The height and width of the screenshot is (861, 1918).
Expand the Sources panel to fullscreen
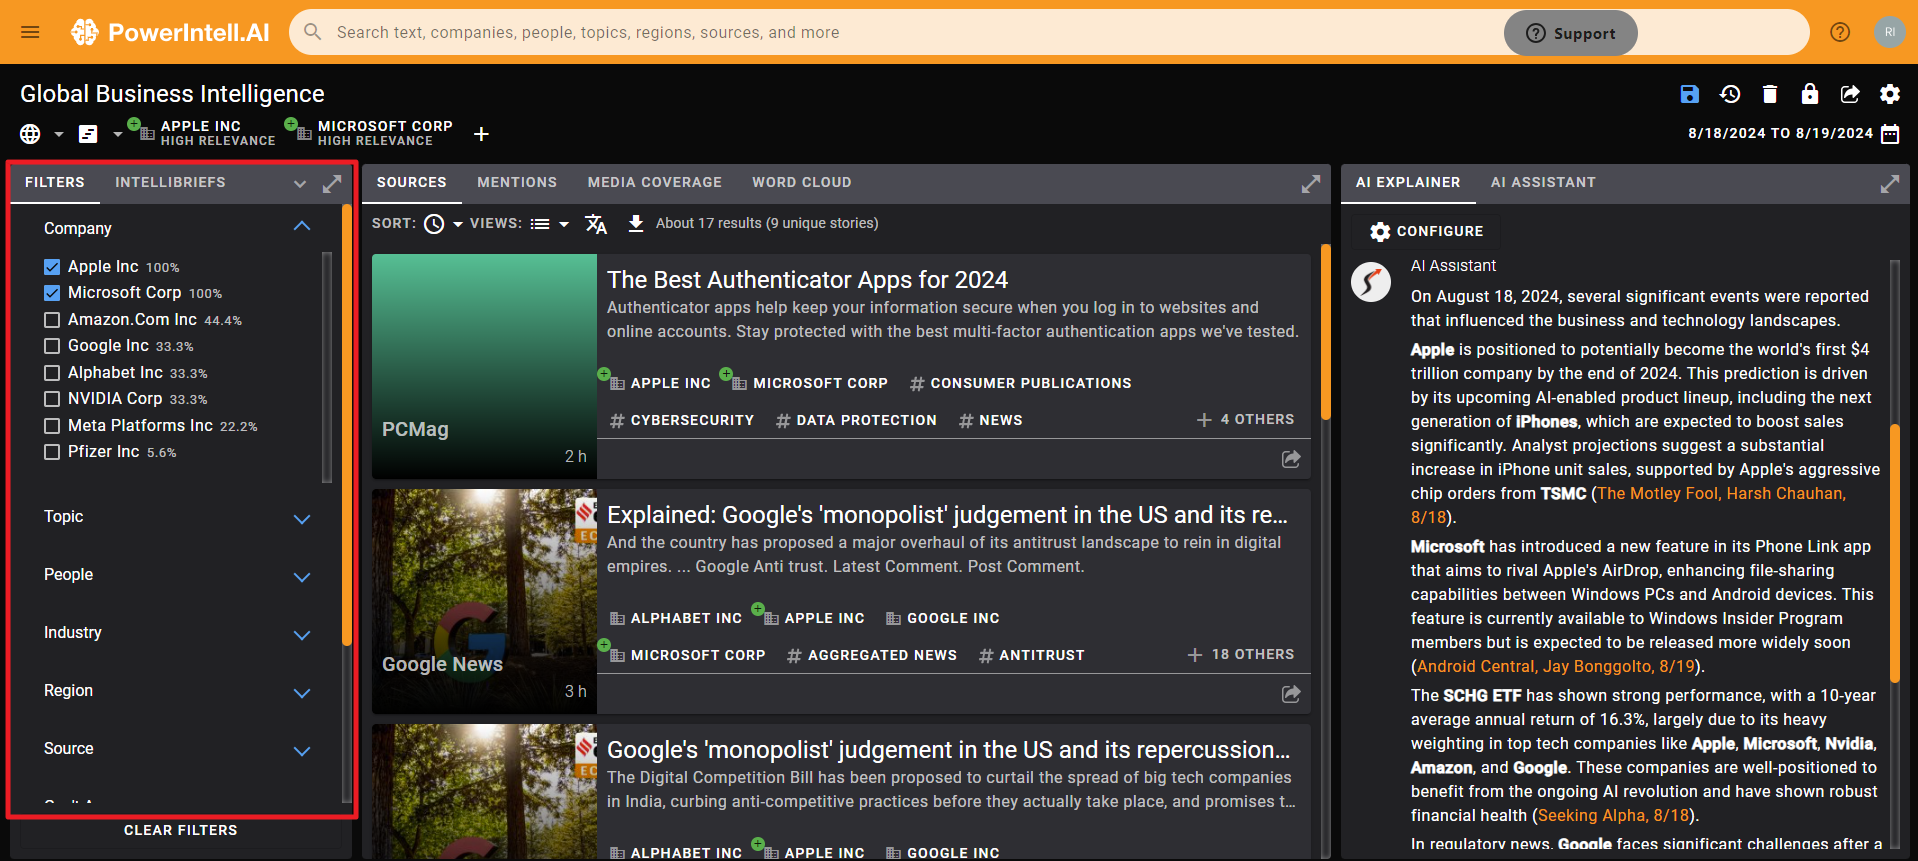pos(1310,184)
